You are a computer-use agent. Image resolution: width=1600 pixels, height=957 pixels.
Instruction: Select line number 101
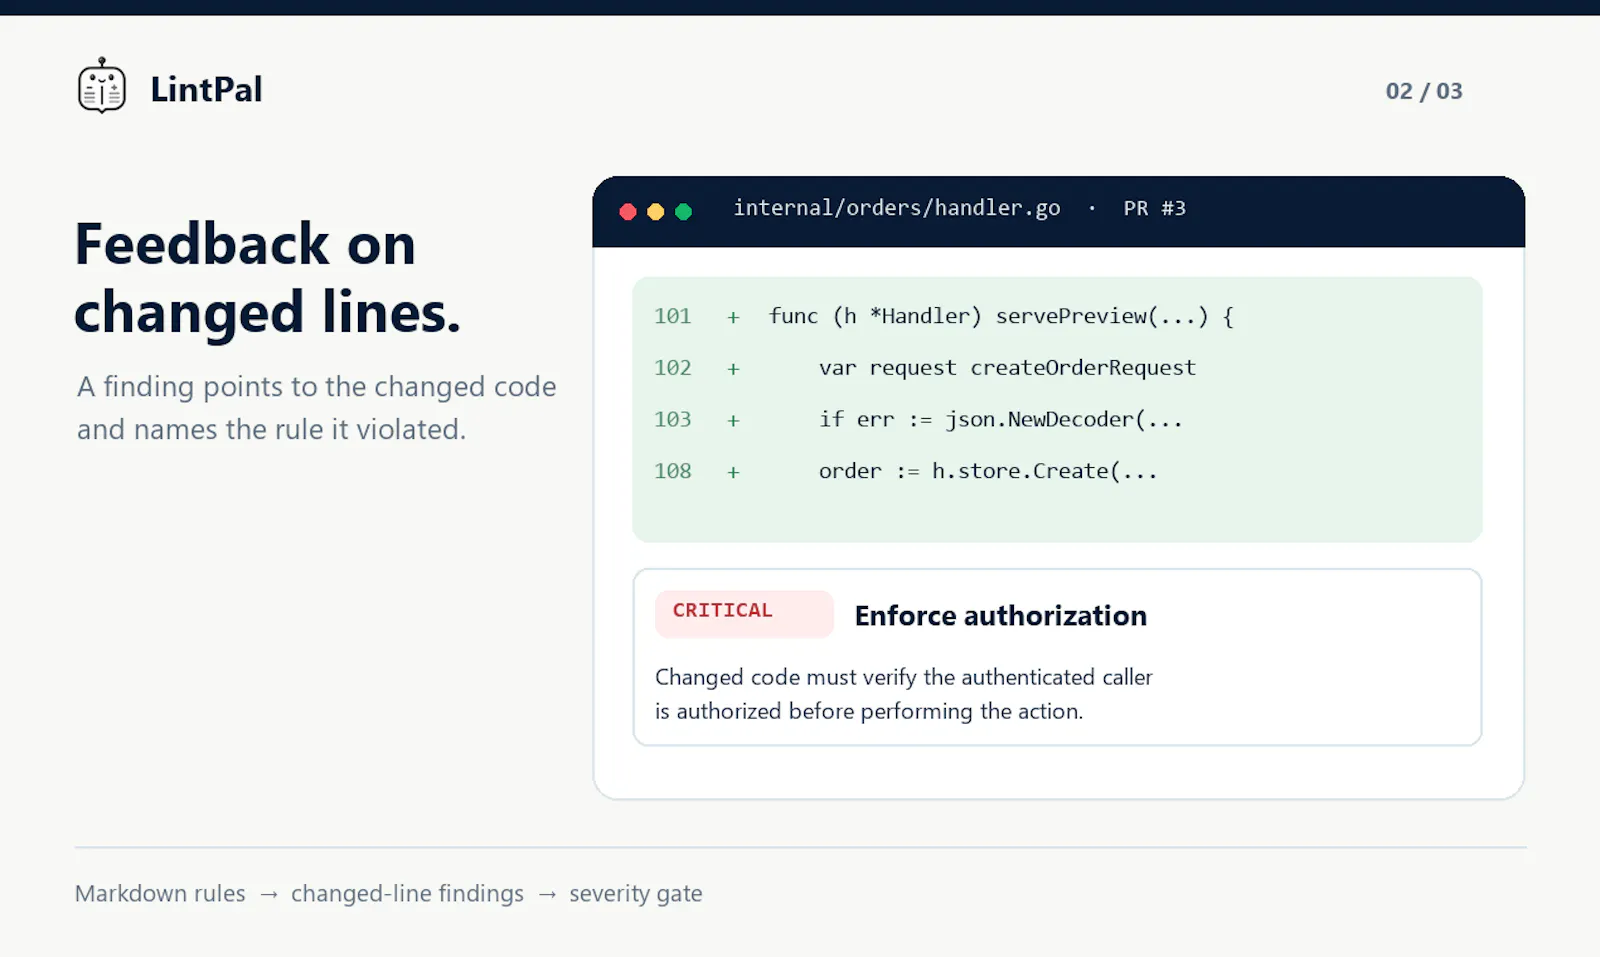coord(673,316)
